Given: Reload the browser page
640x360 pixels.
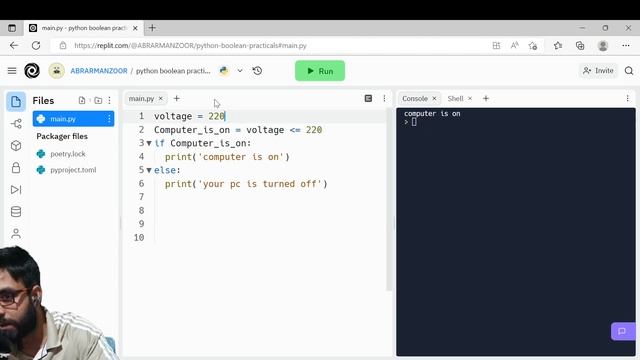Looking at the screenshot, I should coord(36,45).
